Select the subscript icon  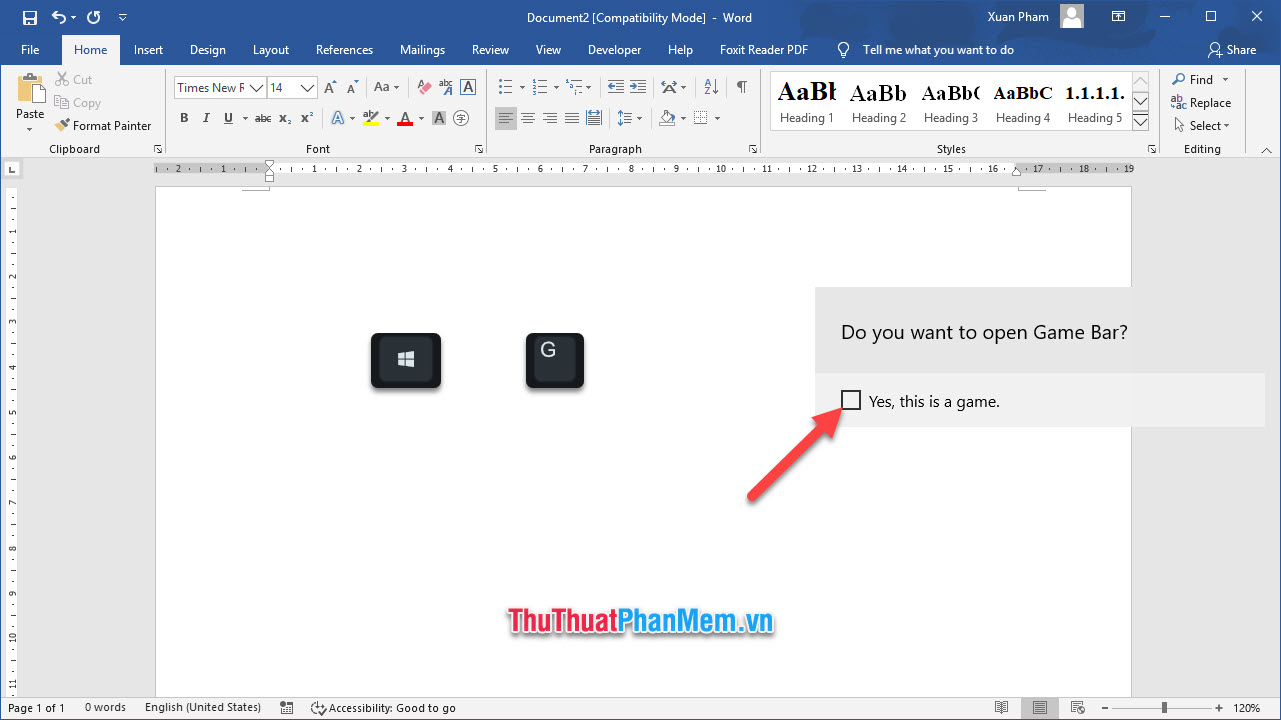(283, 118)
